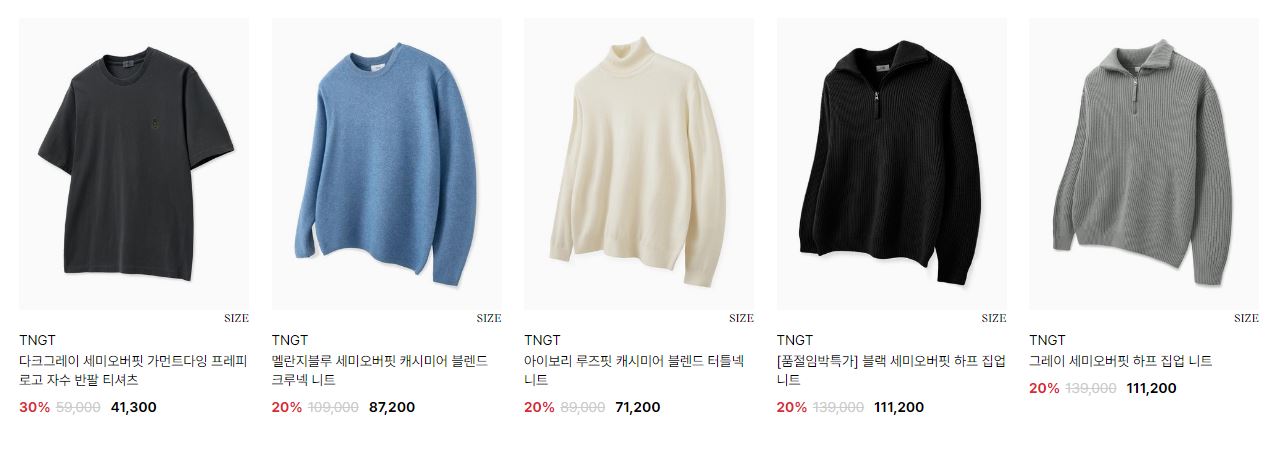This screenshot has height=452, width=1268.
Task: Open product title 다크그레이 세미오버핏 가먼트다잉 티셔츠
Action: tap(133, 371)
